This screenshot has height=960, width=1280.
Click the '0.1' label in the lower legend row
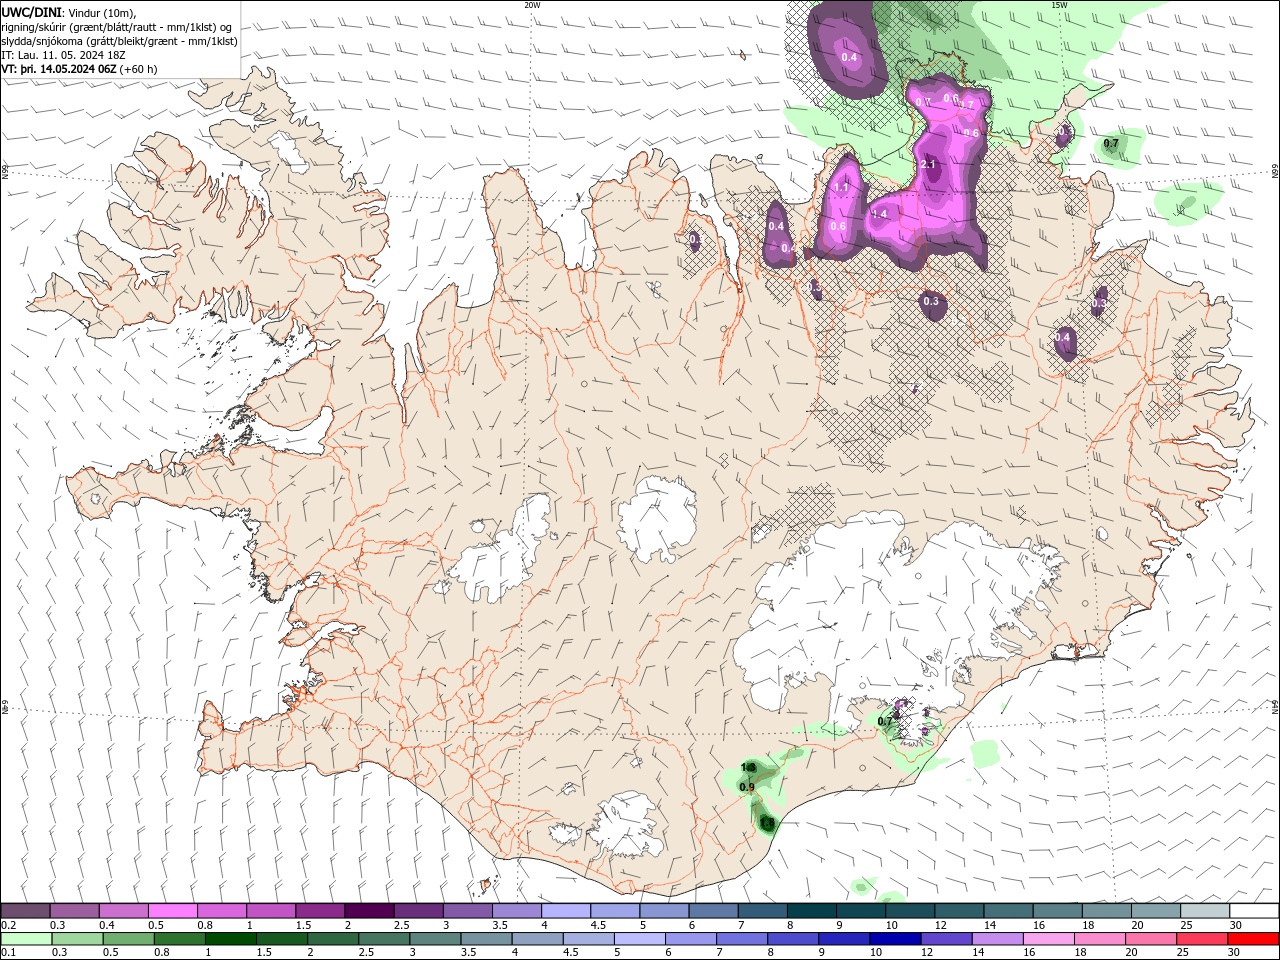(10, 952)
